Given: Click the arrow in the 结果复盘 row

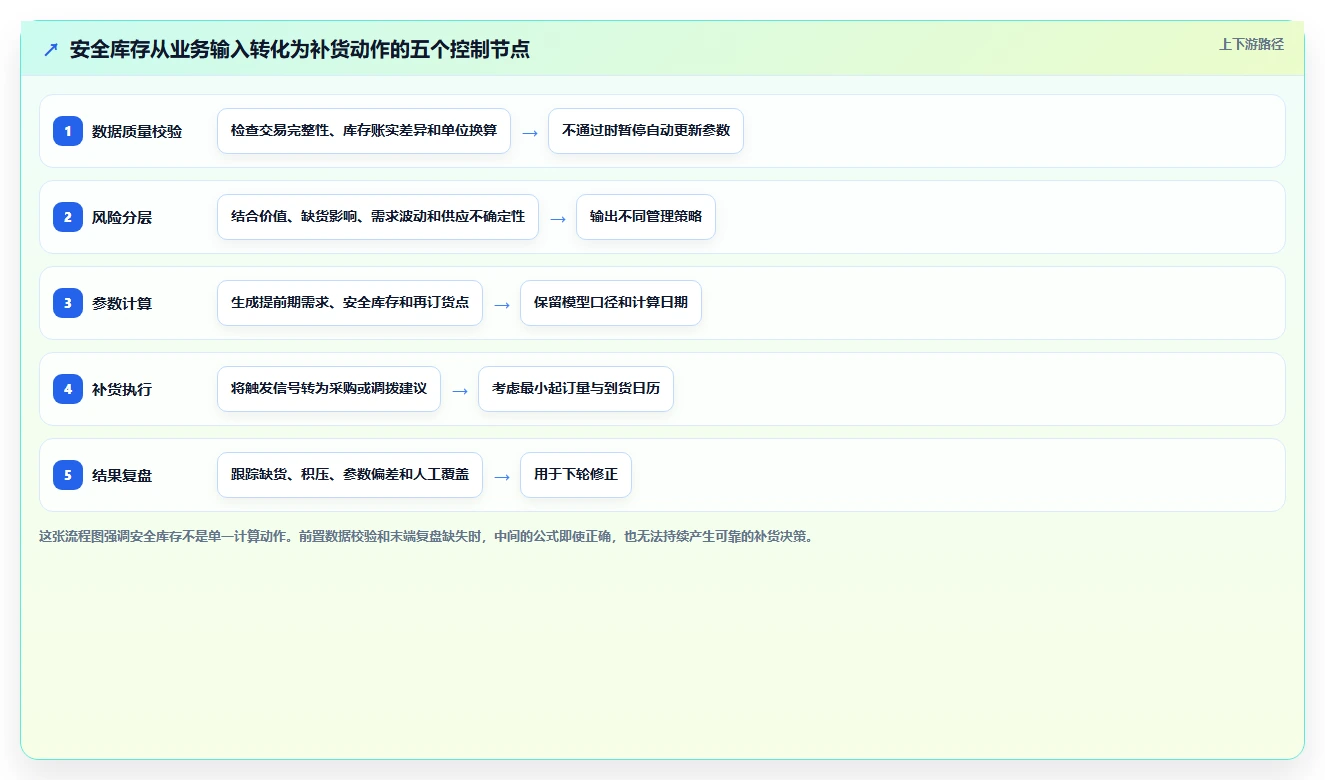Looking at the screenshot, I should (x=502, y=476).
